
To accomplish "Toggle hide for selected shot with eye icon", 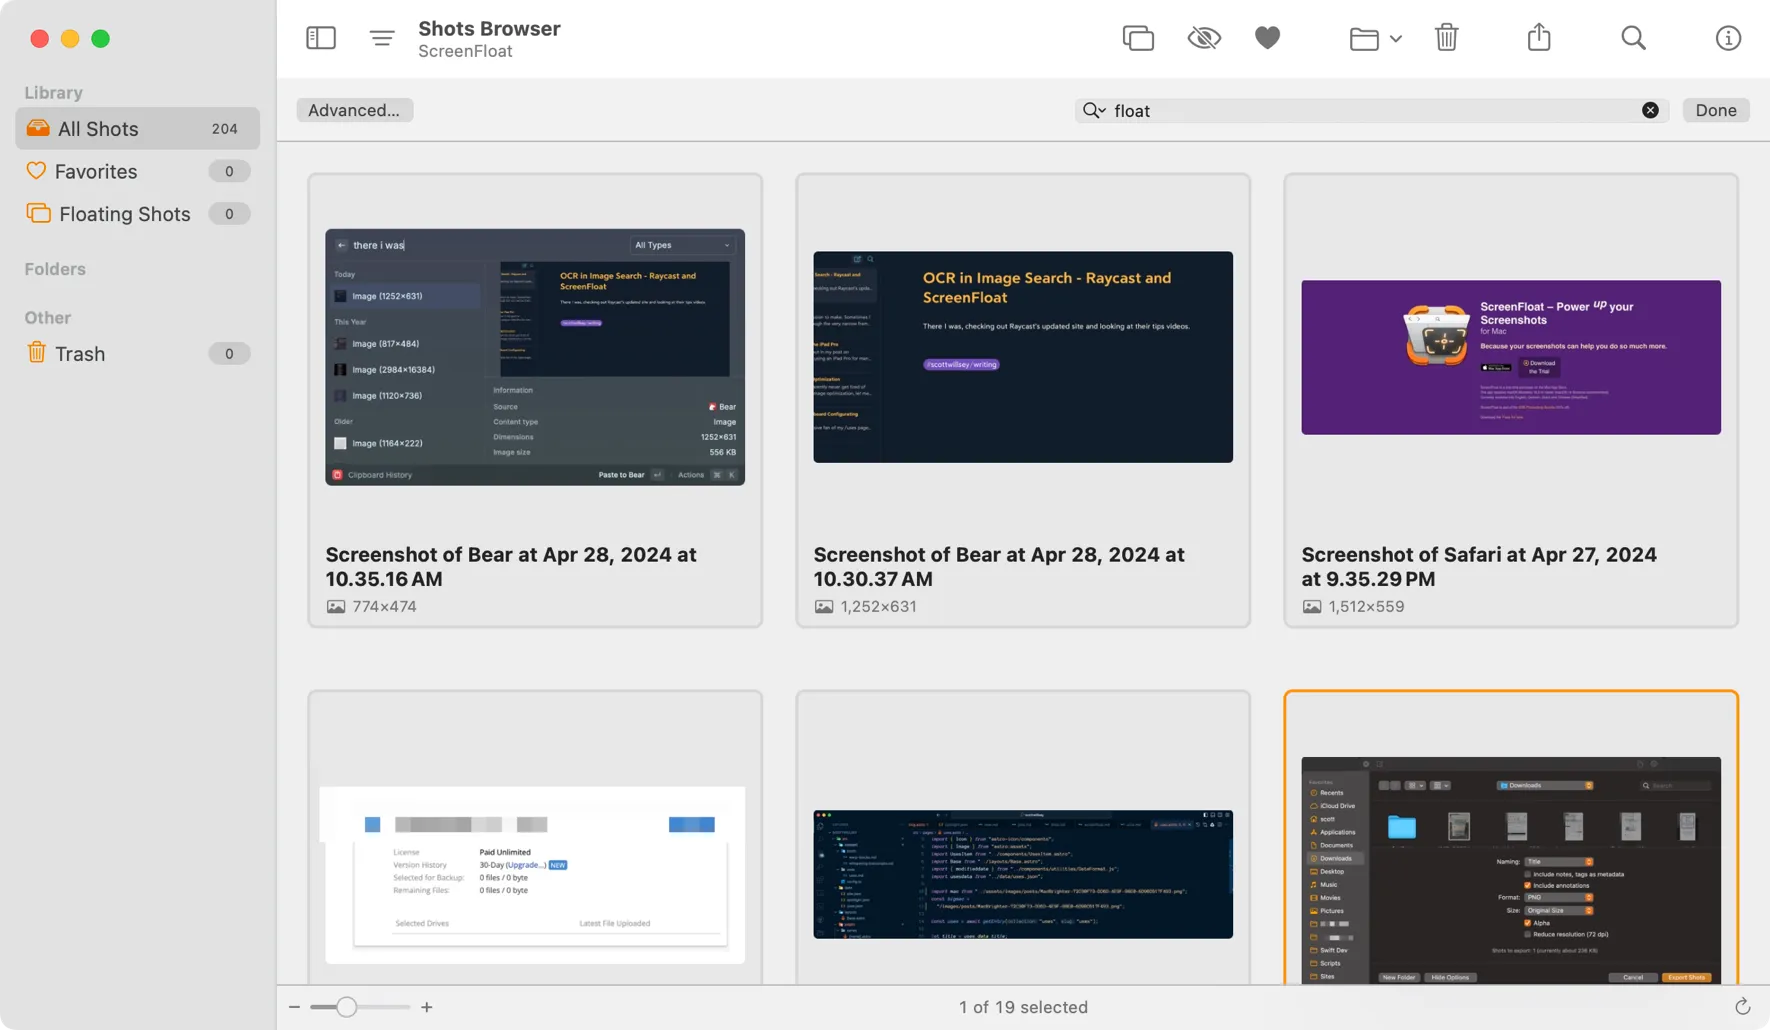I will (1203, 37).
